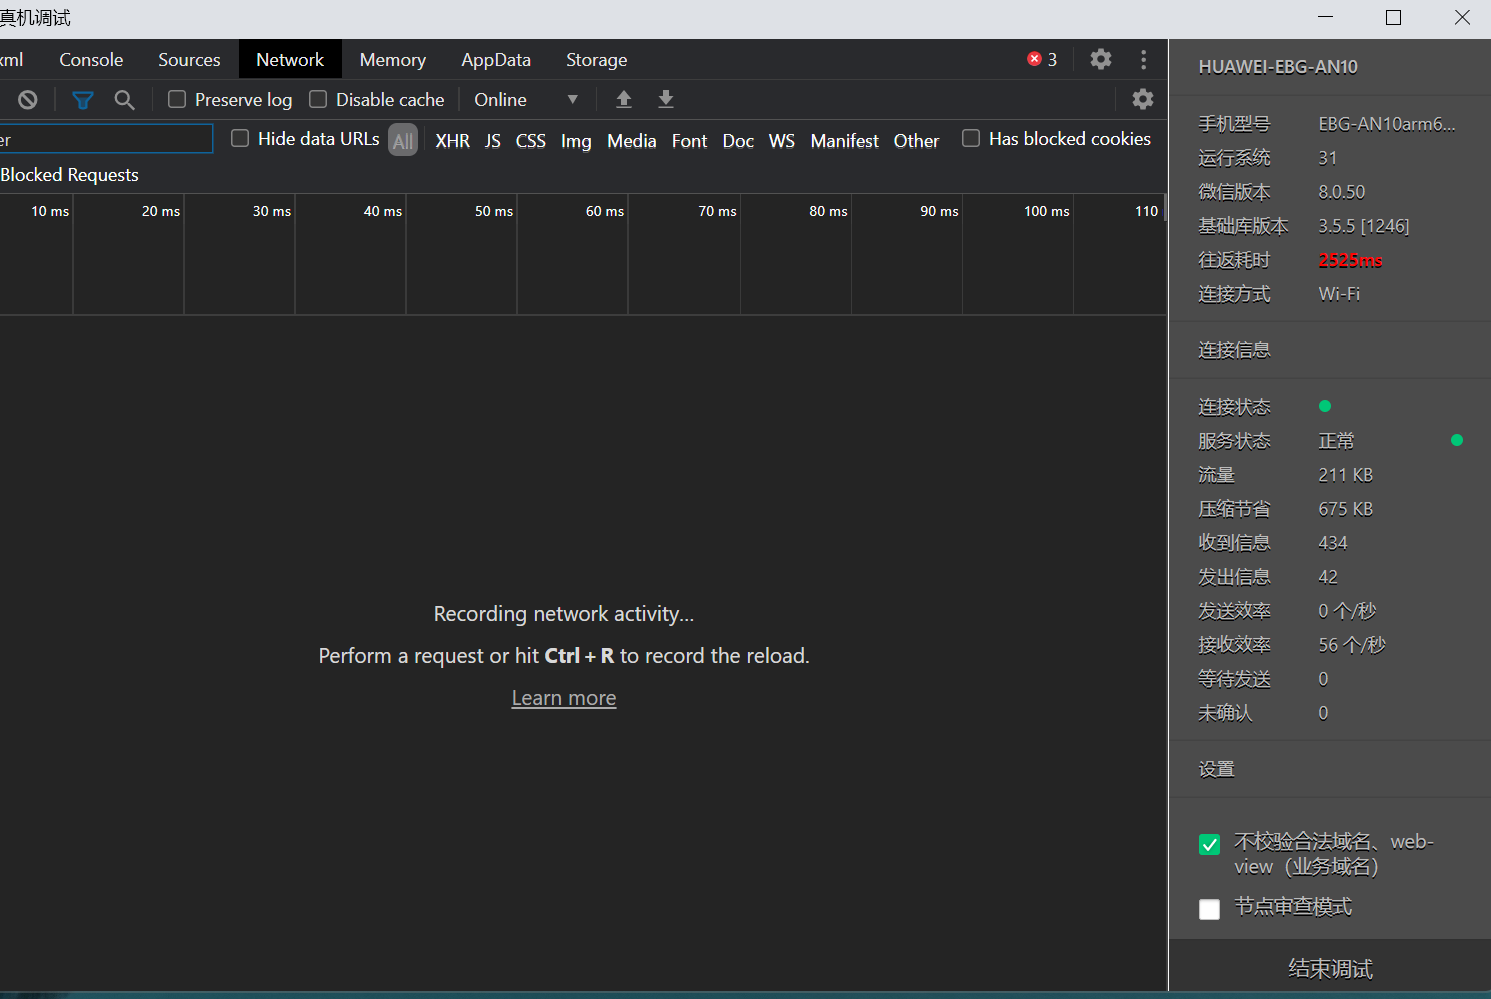Click the Blocked Requests label
1491x999 pixels.
click(x=69, y=175)
